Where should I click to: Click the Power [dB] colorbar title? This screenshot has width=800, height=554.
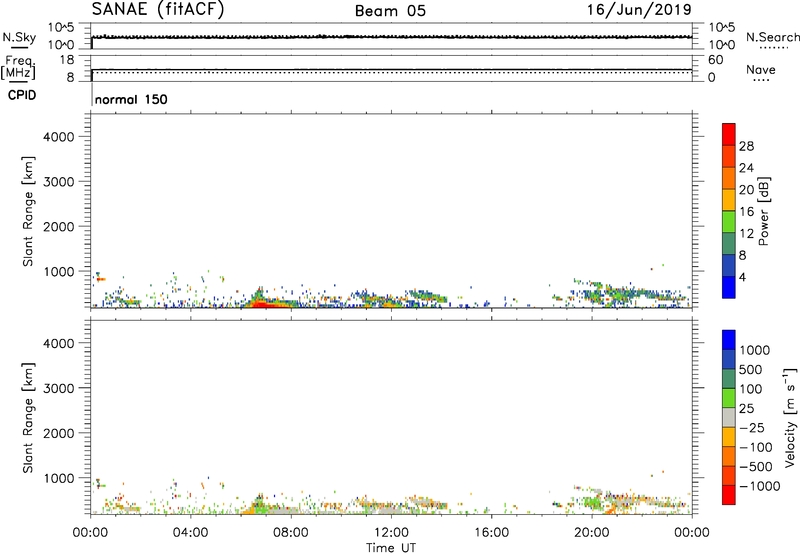[764, 211]
